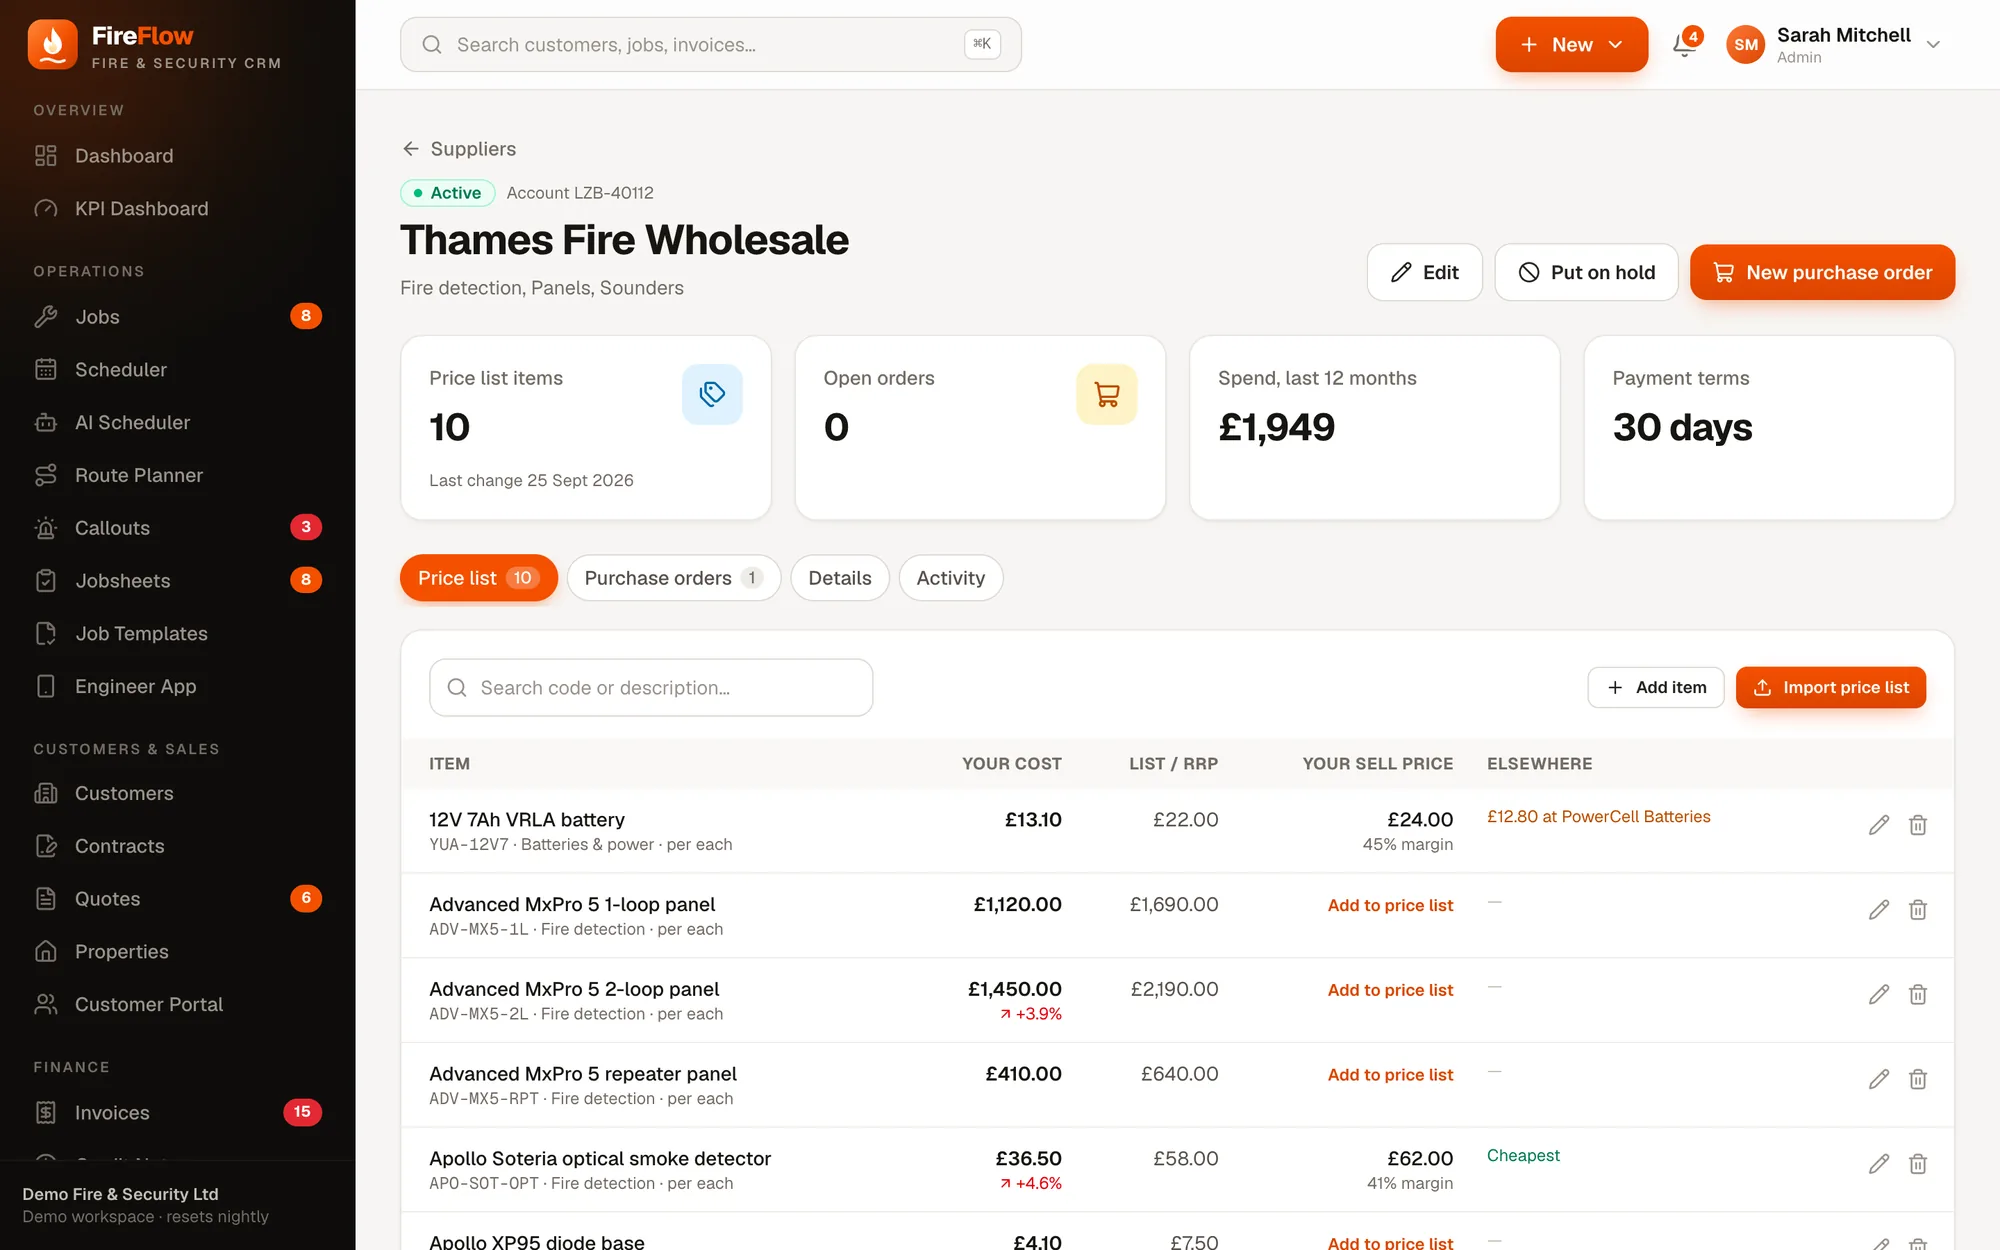This screenshot has width=2000, height=1250.
Task: Click the PowerCell Batteries elsewhere price
Action: [x=1598, y=817]
